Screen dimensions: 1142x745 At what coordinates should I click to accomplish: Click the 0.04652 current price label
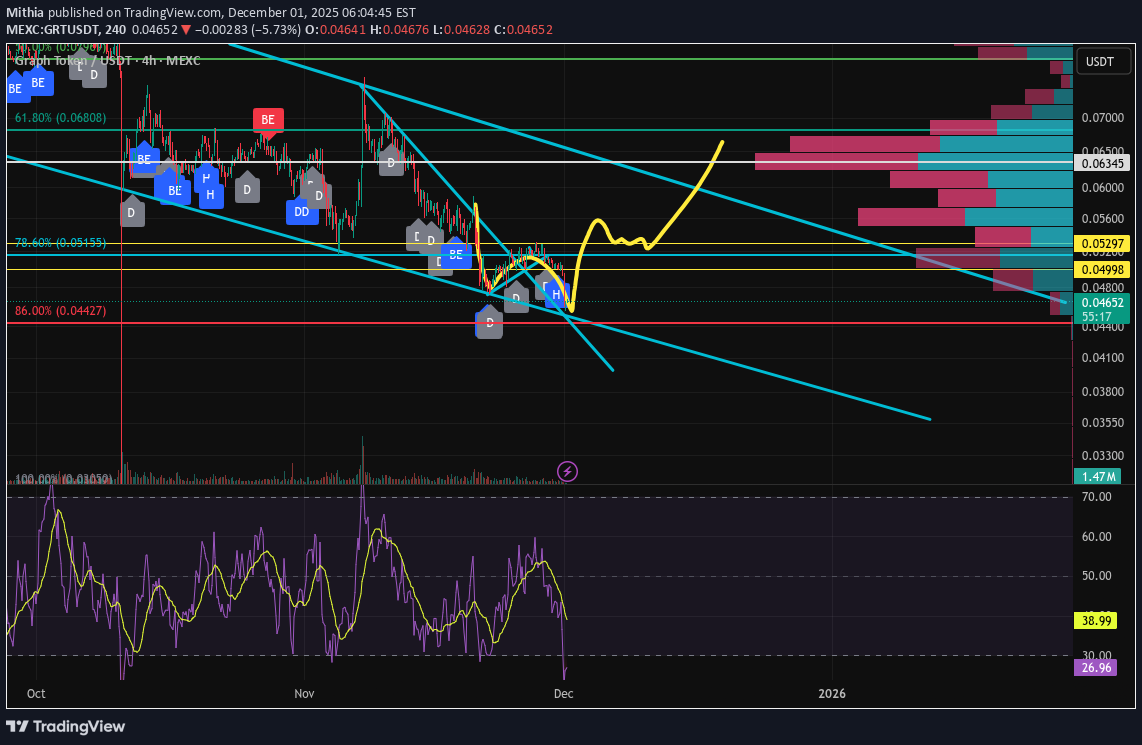click(1102, 300)
